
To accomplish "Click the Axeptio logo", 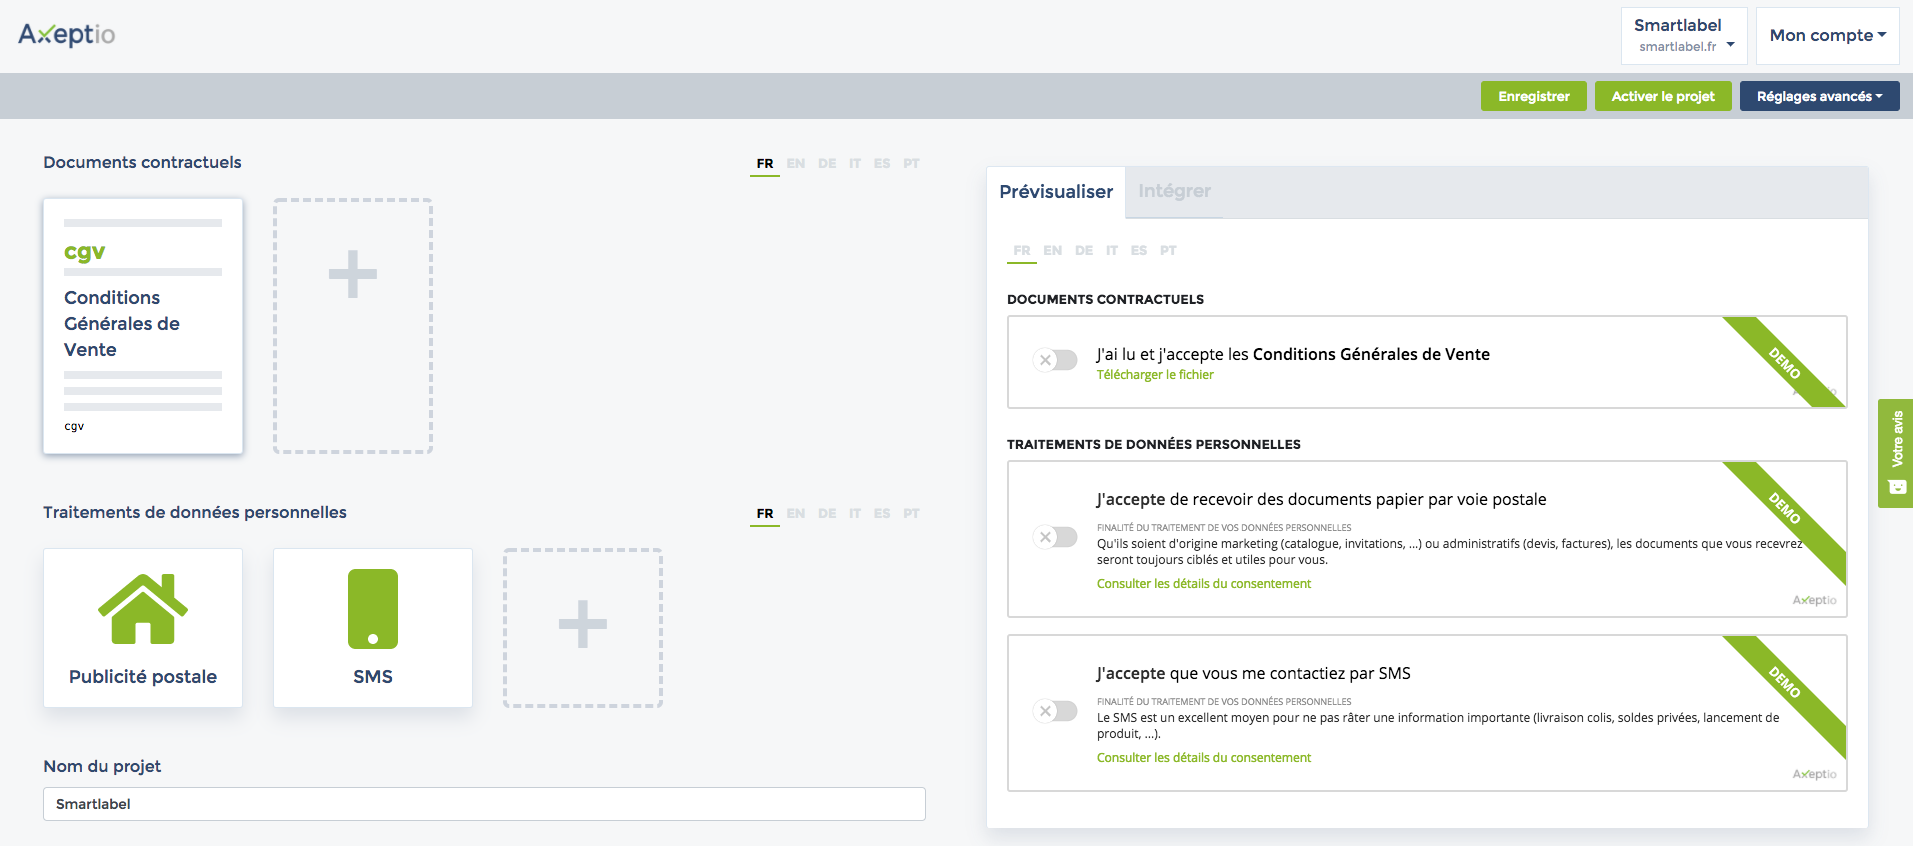I will click(x=67, y=34).
